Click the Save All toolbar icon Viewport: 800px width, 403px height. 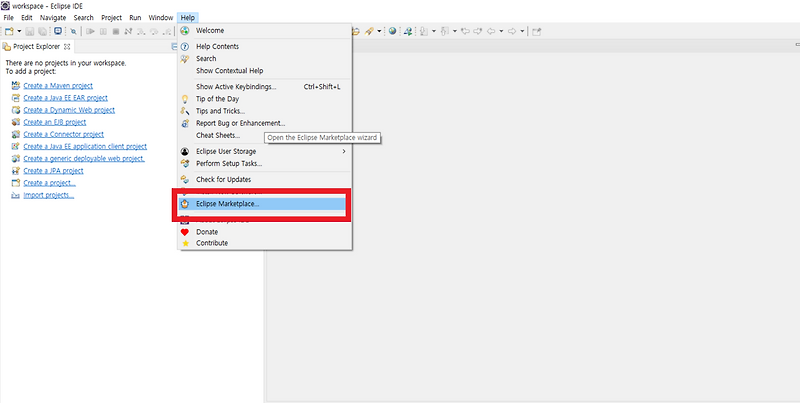click(42, 31)
